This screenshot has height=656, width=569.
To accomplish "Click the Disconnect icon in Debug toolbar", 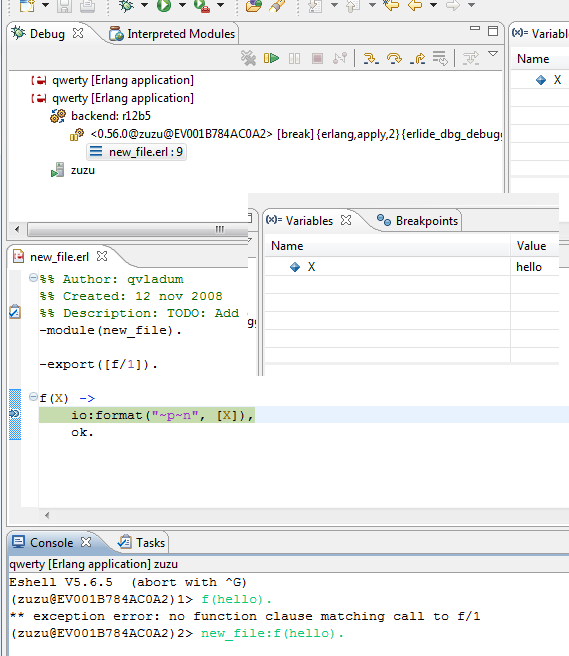I will [x=340, y=58].
